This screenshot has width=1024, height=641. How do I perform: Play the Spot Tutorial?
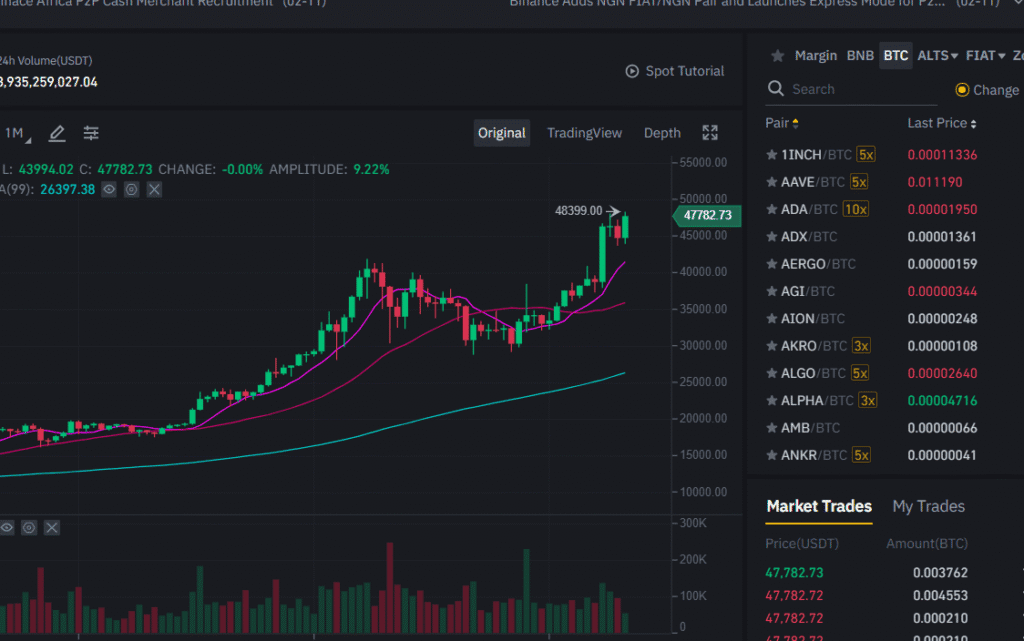(674, 71)
